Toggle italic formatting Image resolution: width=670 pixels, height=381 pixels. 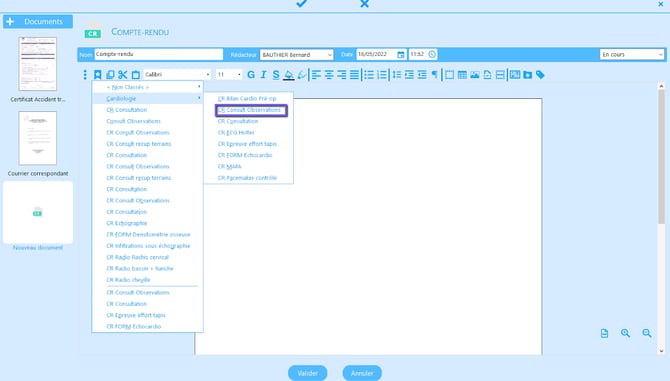tap(263, 75)
